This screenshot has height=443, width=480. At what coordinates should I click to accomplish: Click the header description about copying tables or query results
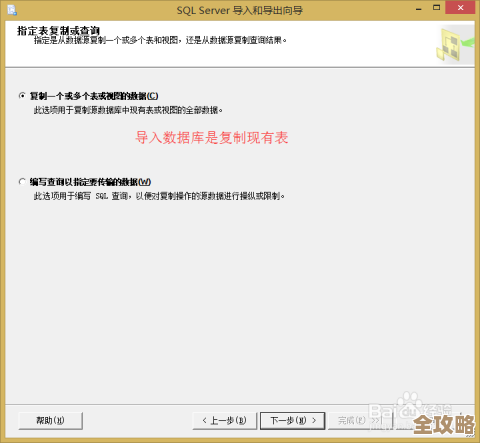[x=160, y=41]
